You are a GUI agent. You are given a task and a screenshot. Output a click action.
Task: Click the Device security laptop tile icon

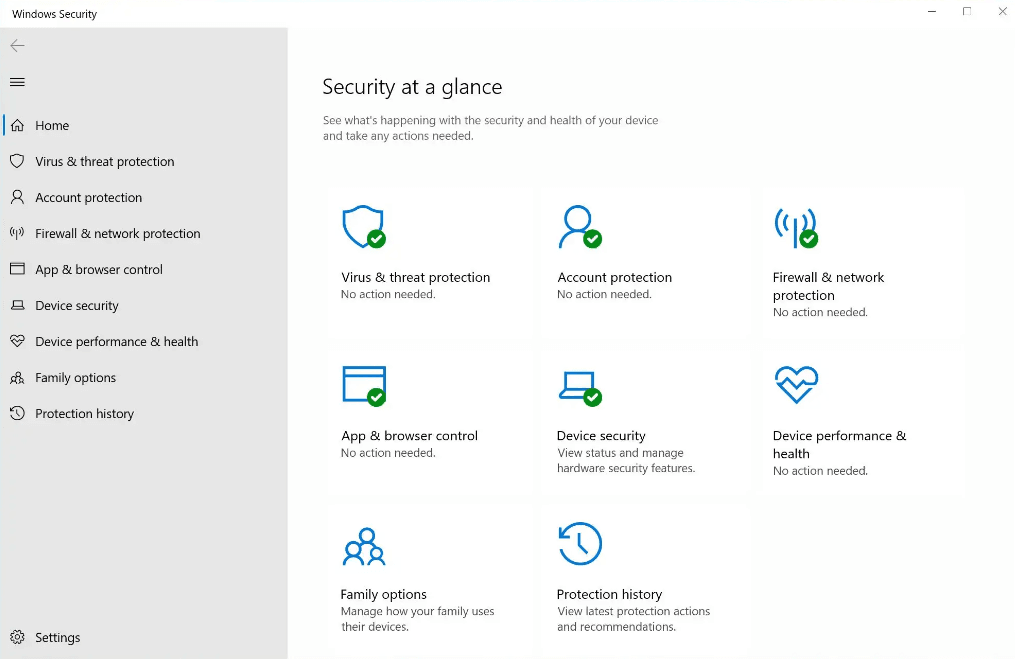(579, 386)
